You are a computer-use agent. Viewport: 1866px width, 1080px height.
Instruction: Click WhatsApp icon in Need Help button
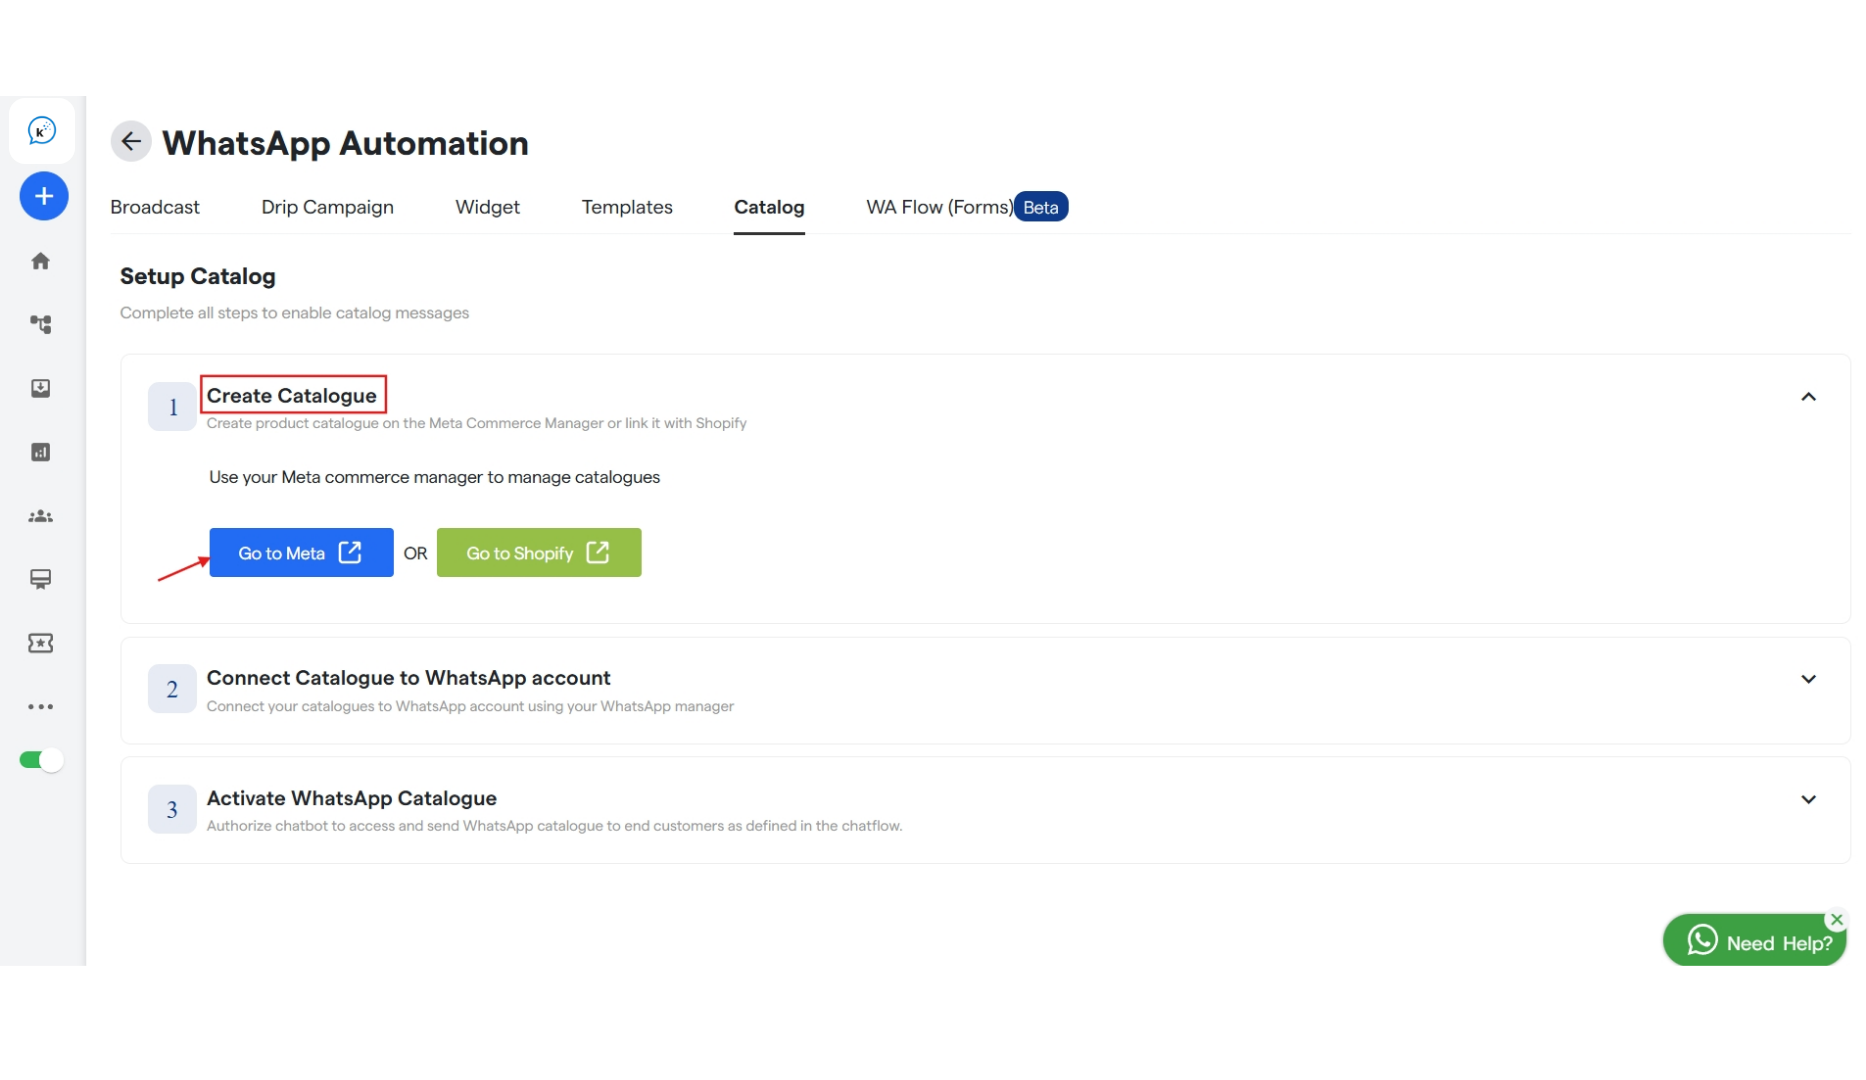click(x=1702, y=940)
